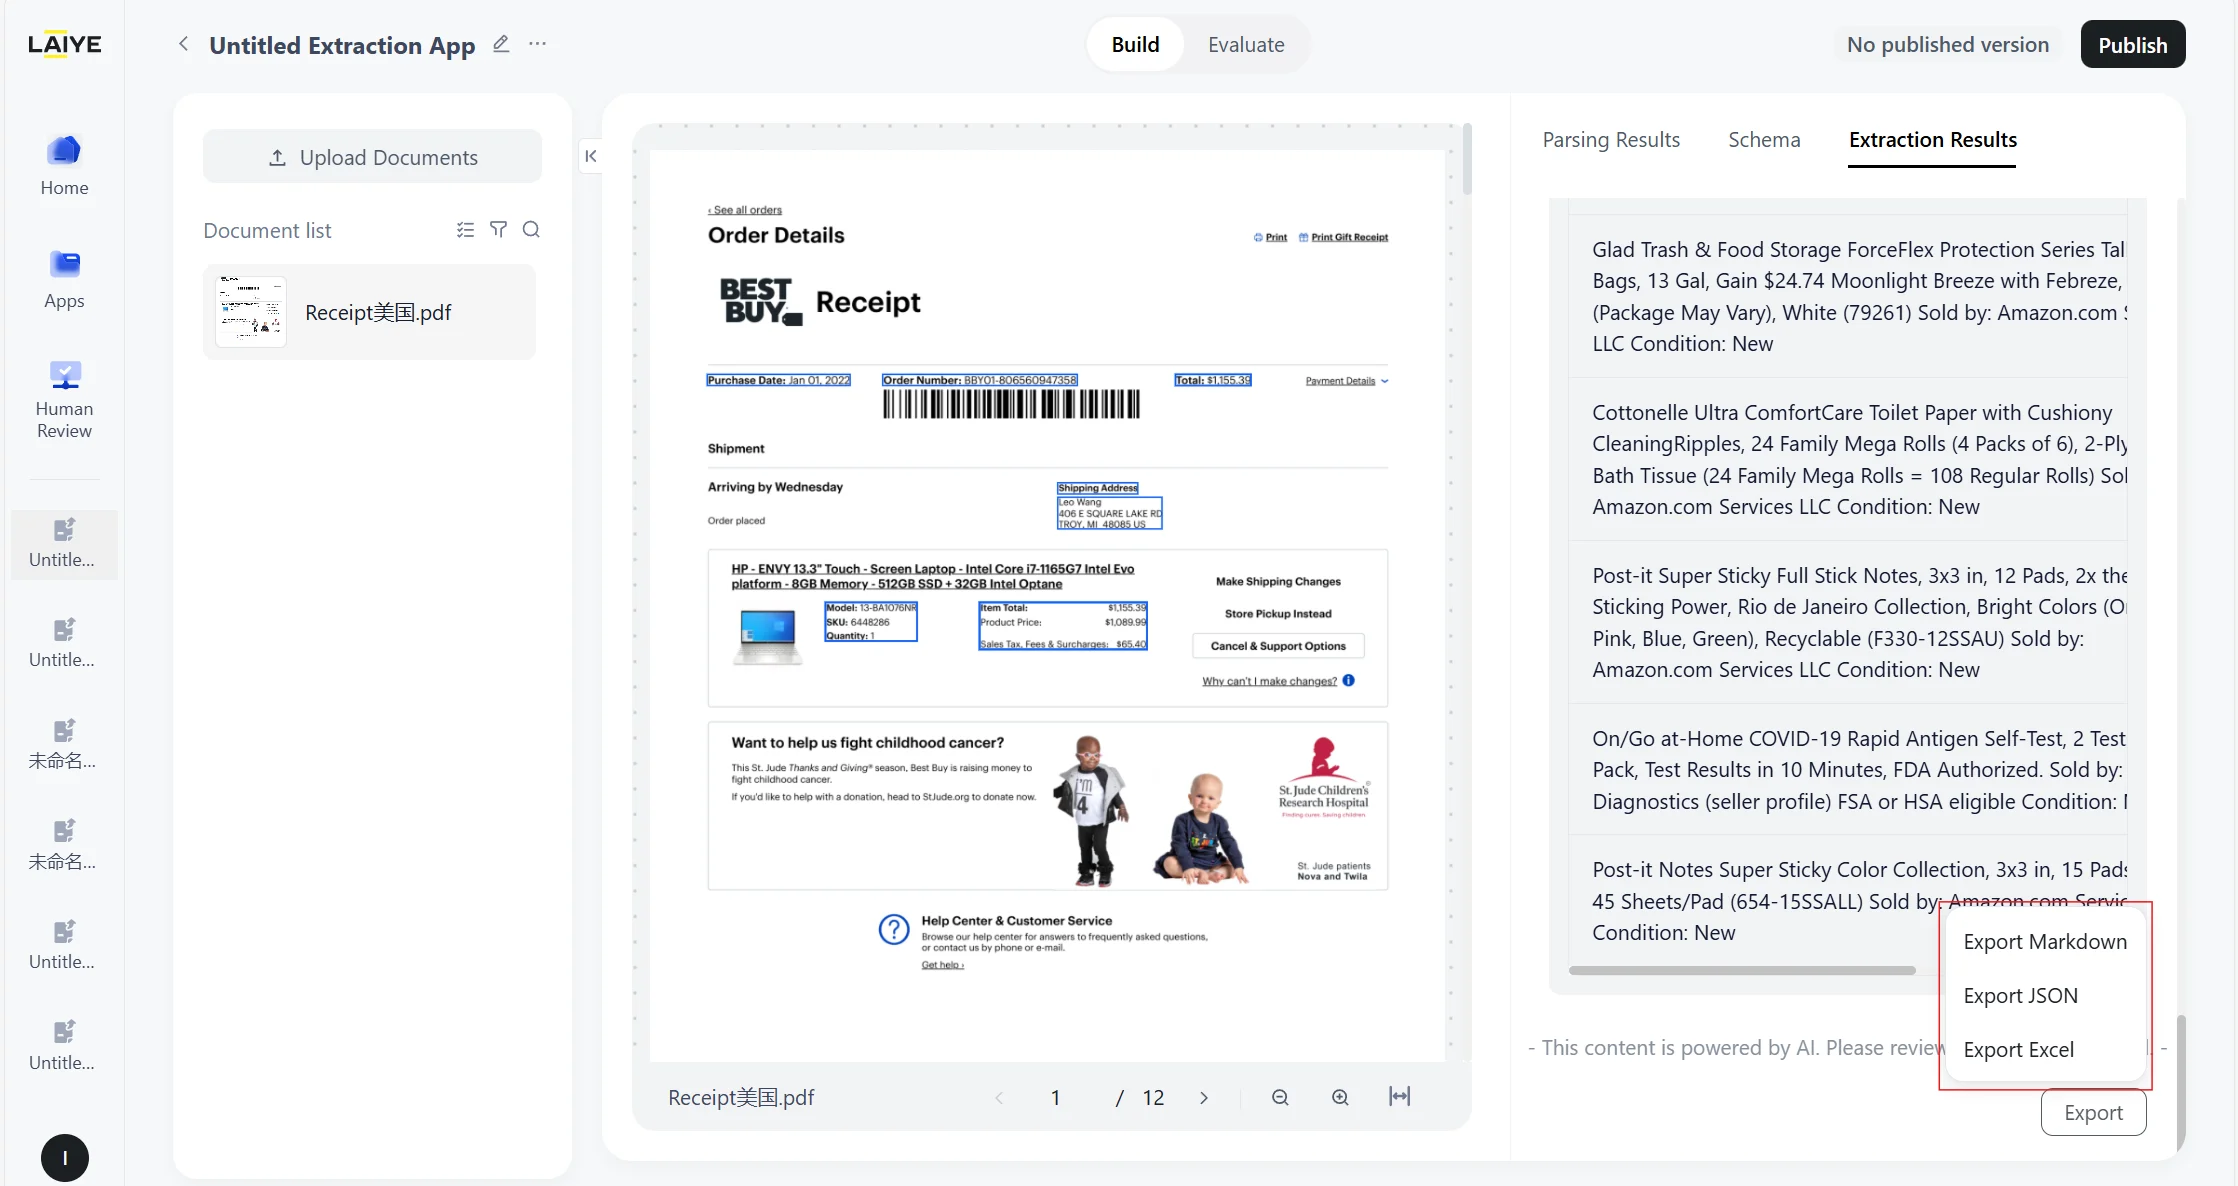Click the Publish button

[2133, 45]
